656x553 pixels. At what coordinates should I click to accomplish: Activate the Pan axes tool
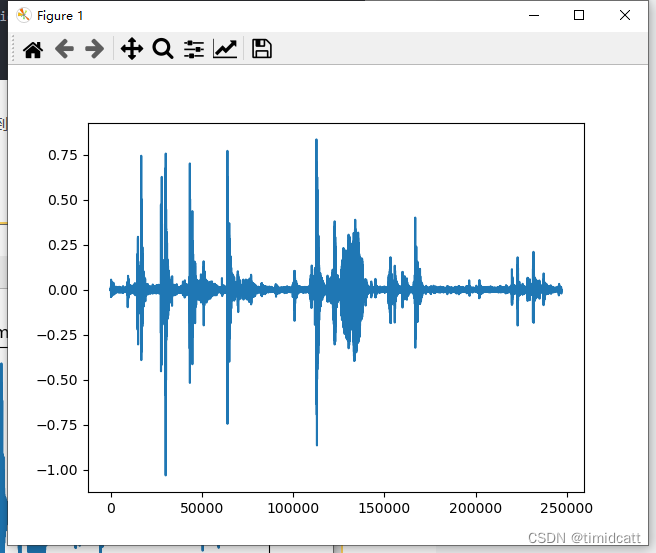[x=132, y=49]
